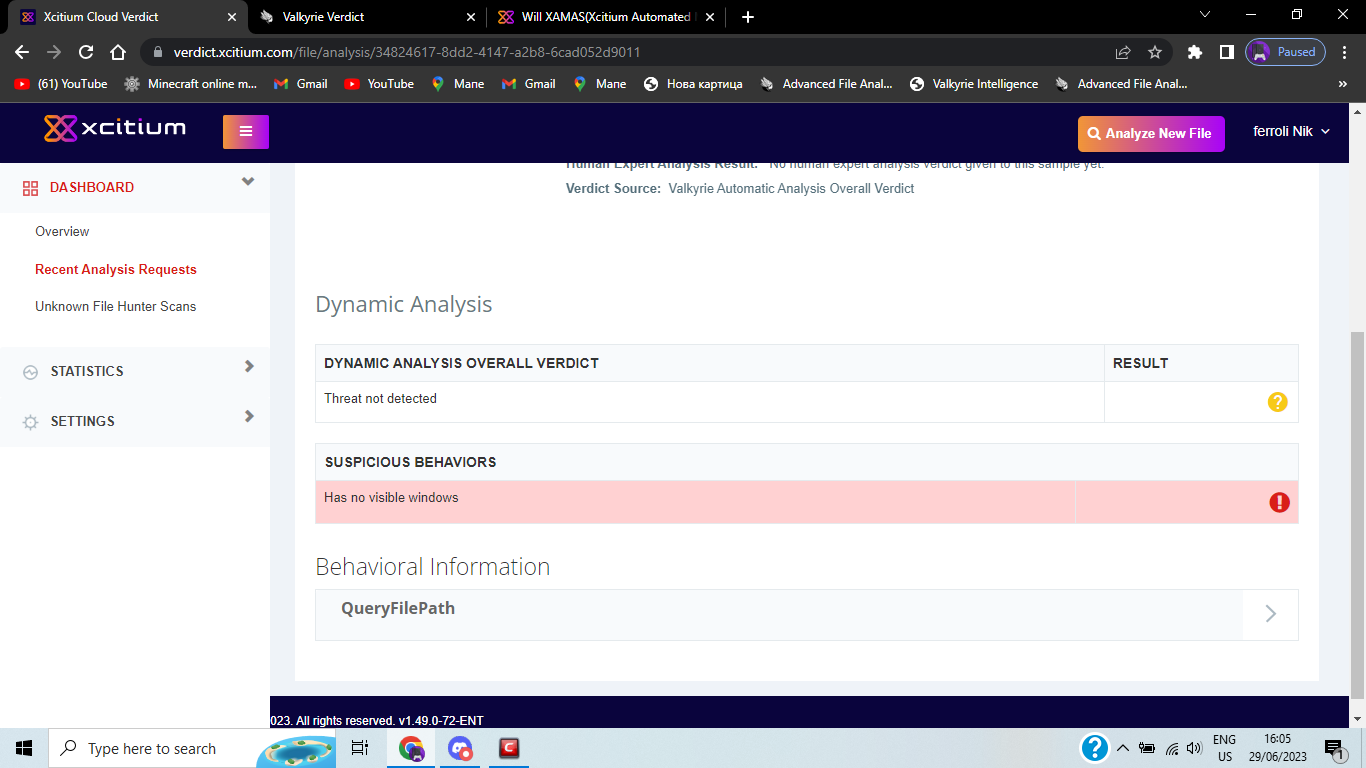Open the tab search dropdown arrow
Image resolution: width=1366 pixels, height=768 pixels.
coord(1204,15)
